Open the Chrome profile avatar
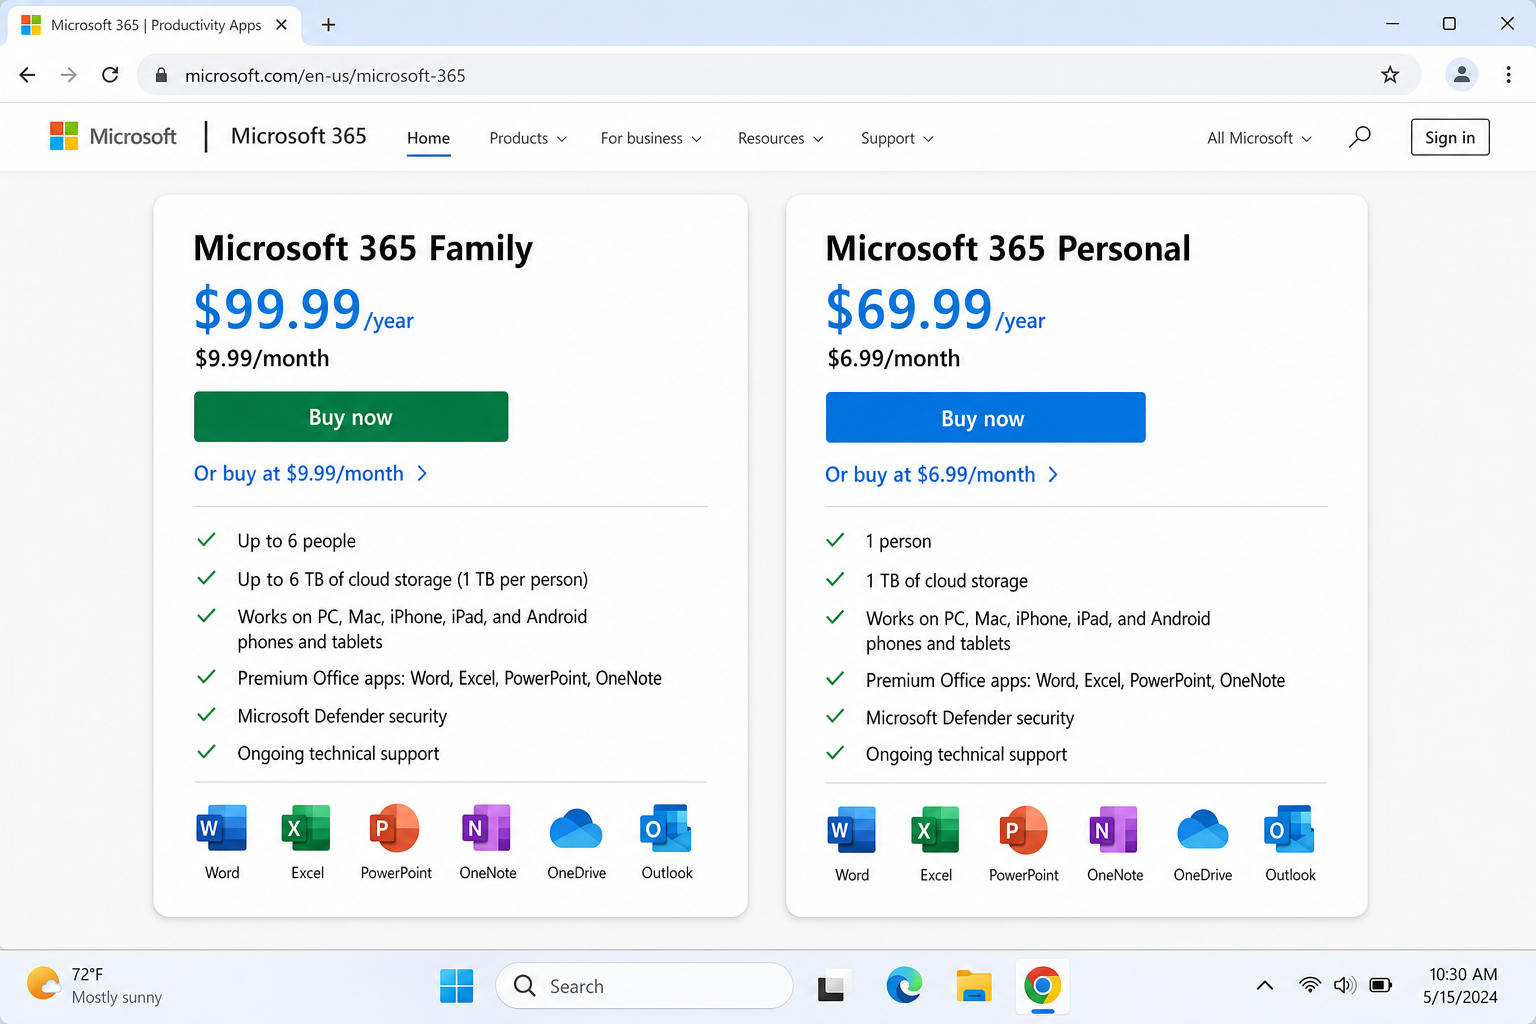The width and height of the screenshot is (1536, 1024). coord(1461,75)
